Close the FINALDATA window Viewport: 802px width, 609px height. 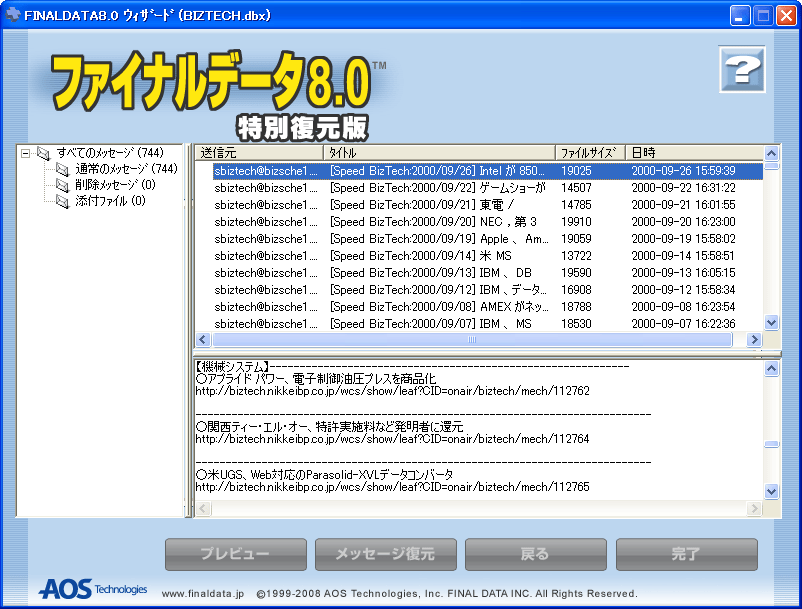(786, 15)
